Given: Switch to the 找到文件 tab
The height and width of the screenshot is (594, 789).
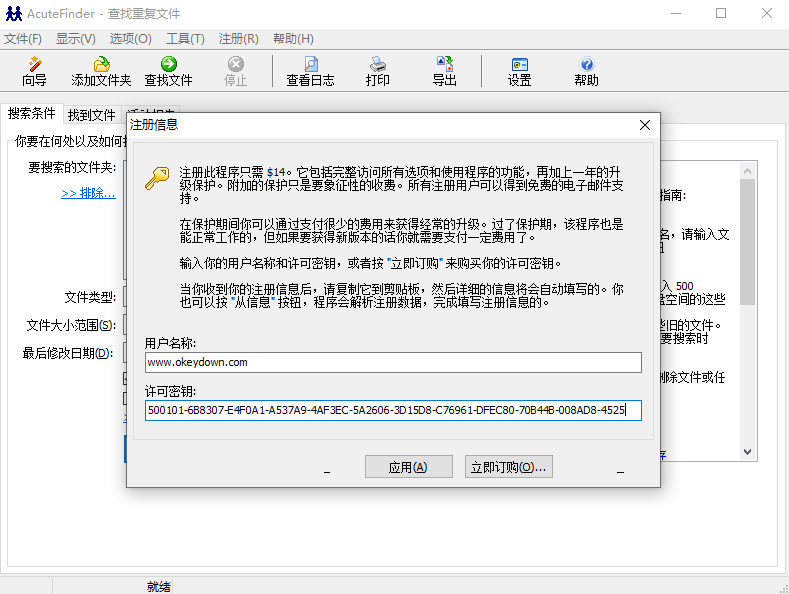Looking at the screenshot, I should pos(92,115).
